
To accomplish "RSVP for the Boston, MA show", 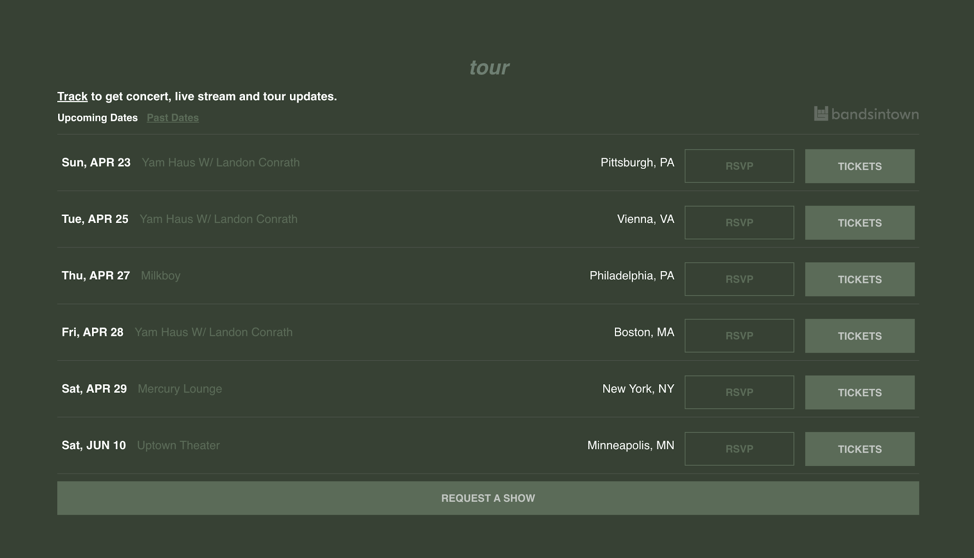I will click(x=739, y=336).
